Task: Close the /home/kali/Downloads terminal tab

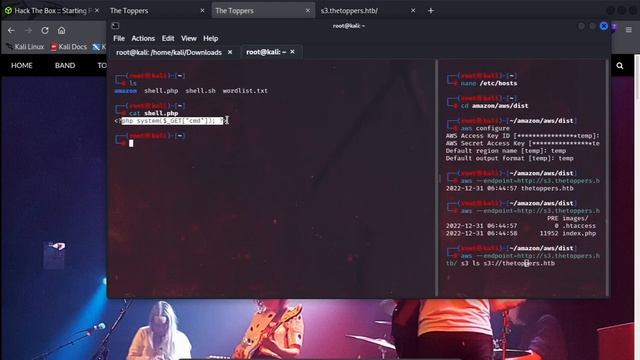Action: click(230, 52)
